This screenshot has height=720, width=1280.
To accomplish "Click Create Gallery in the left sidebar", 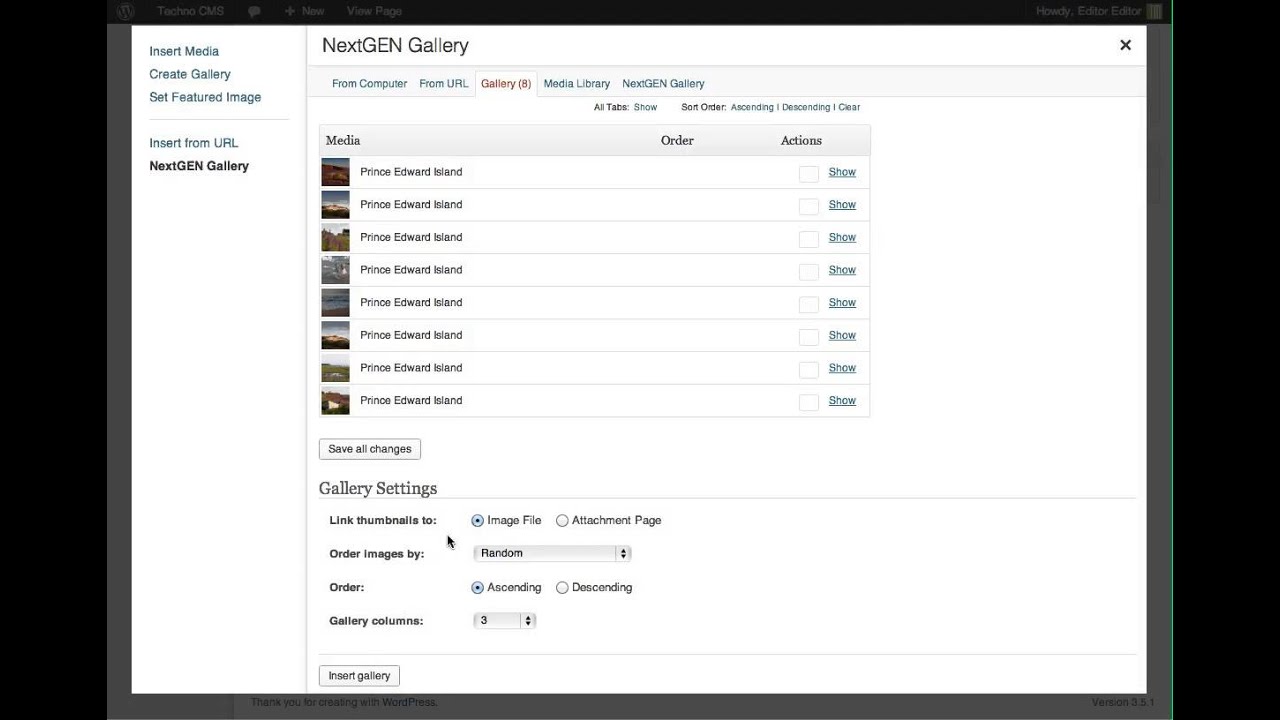I will (190, 74).
